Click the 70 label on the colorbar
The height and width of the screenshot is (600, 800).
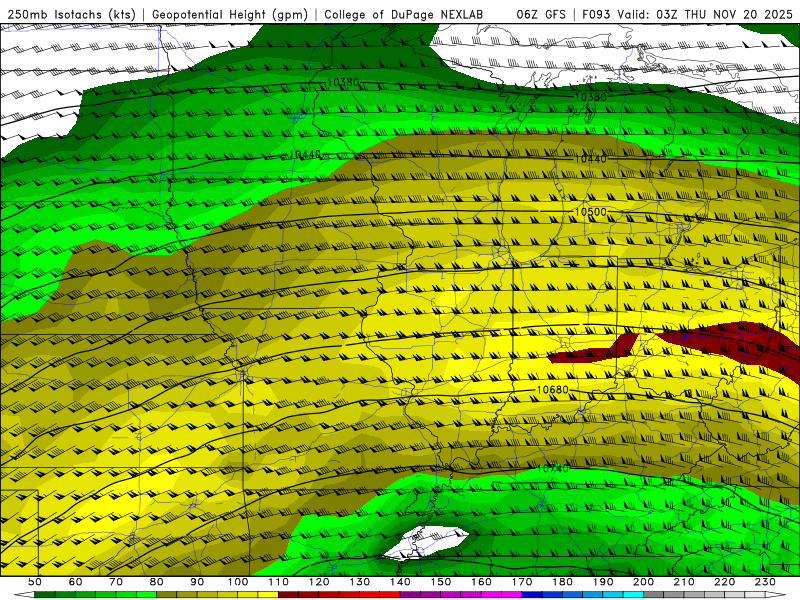coord(116,582)
